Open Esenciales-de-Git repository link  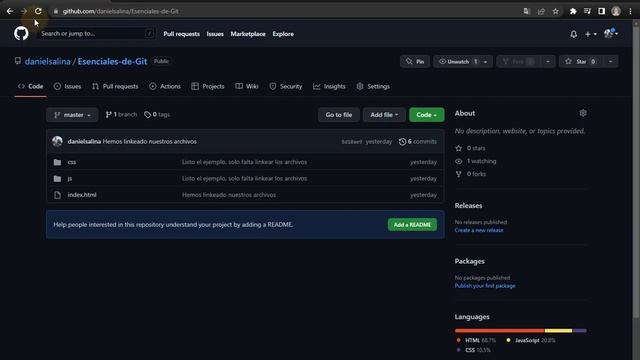112,61
